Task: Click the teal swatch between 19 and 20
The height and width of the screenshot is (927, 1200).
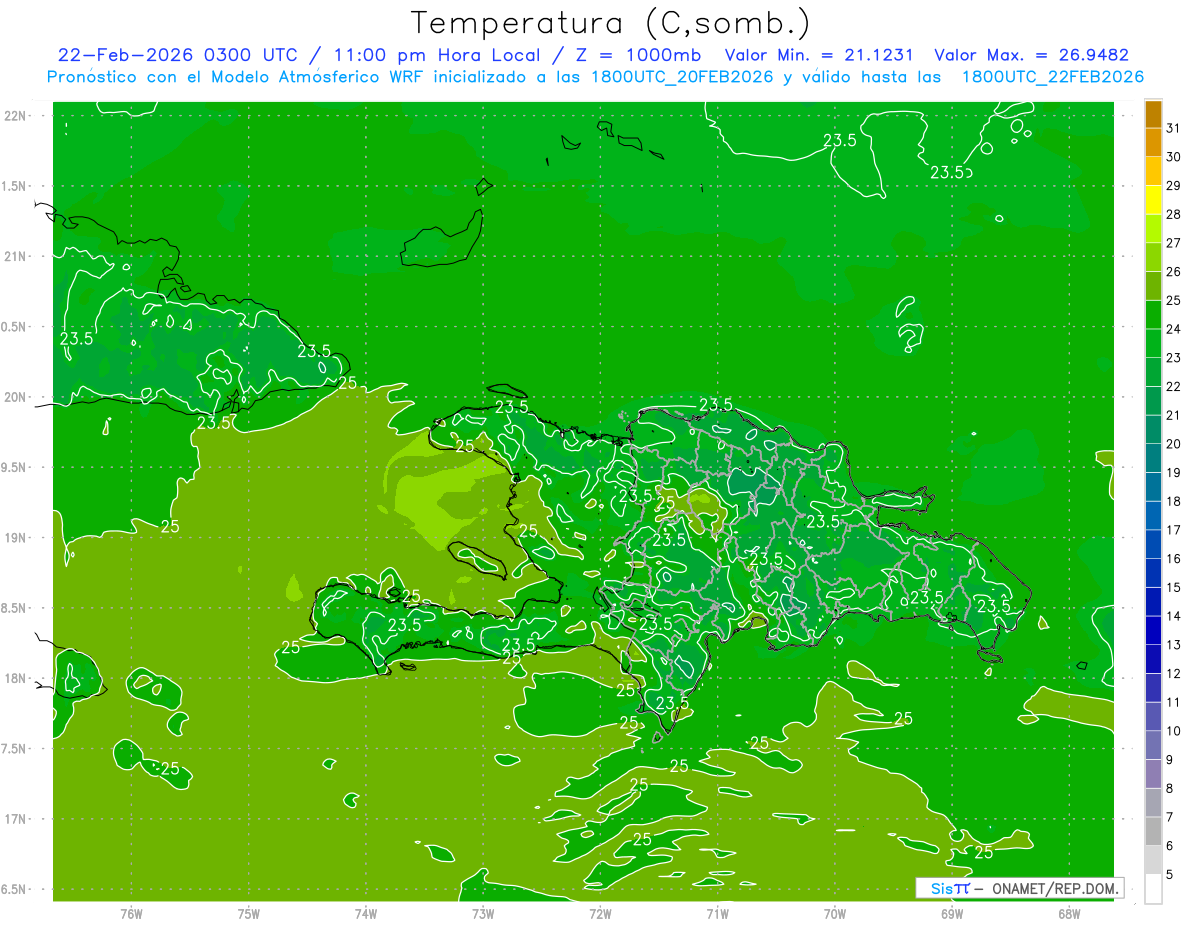Action: 1153,458
